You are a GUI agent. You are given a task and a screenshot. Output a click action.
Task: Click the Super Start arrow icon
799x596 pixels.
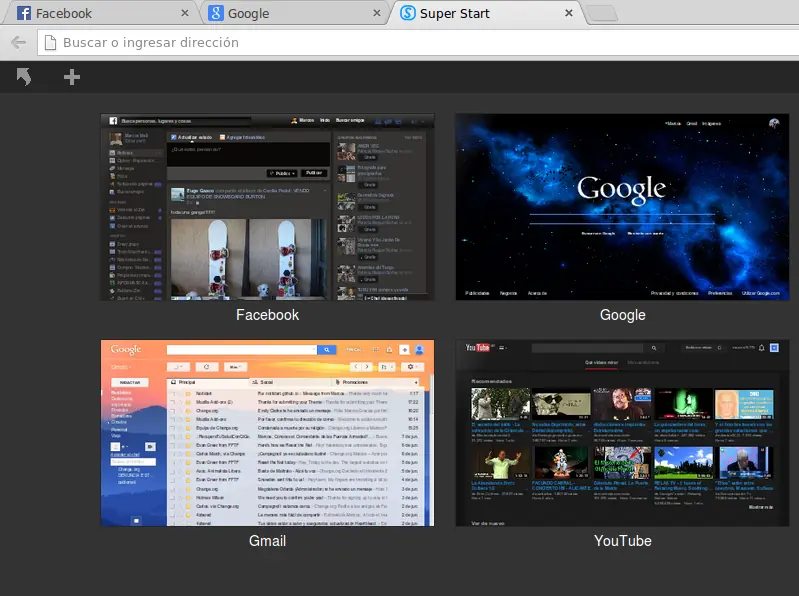click(x=24, y=77)
